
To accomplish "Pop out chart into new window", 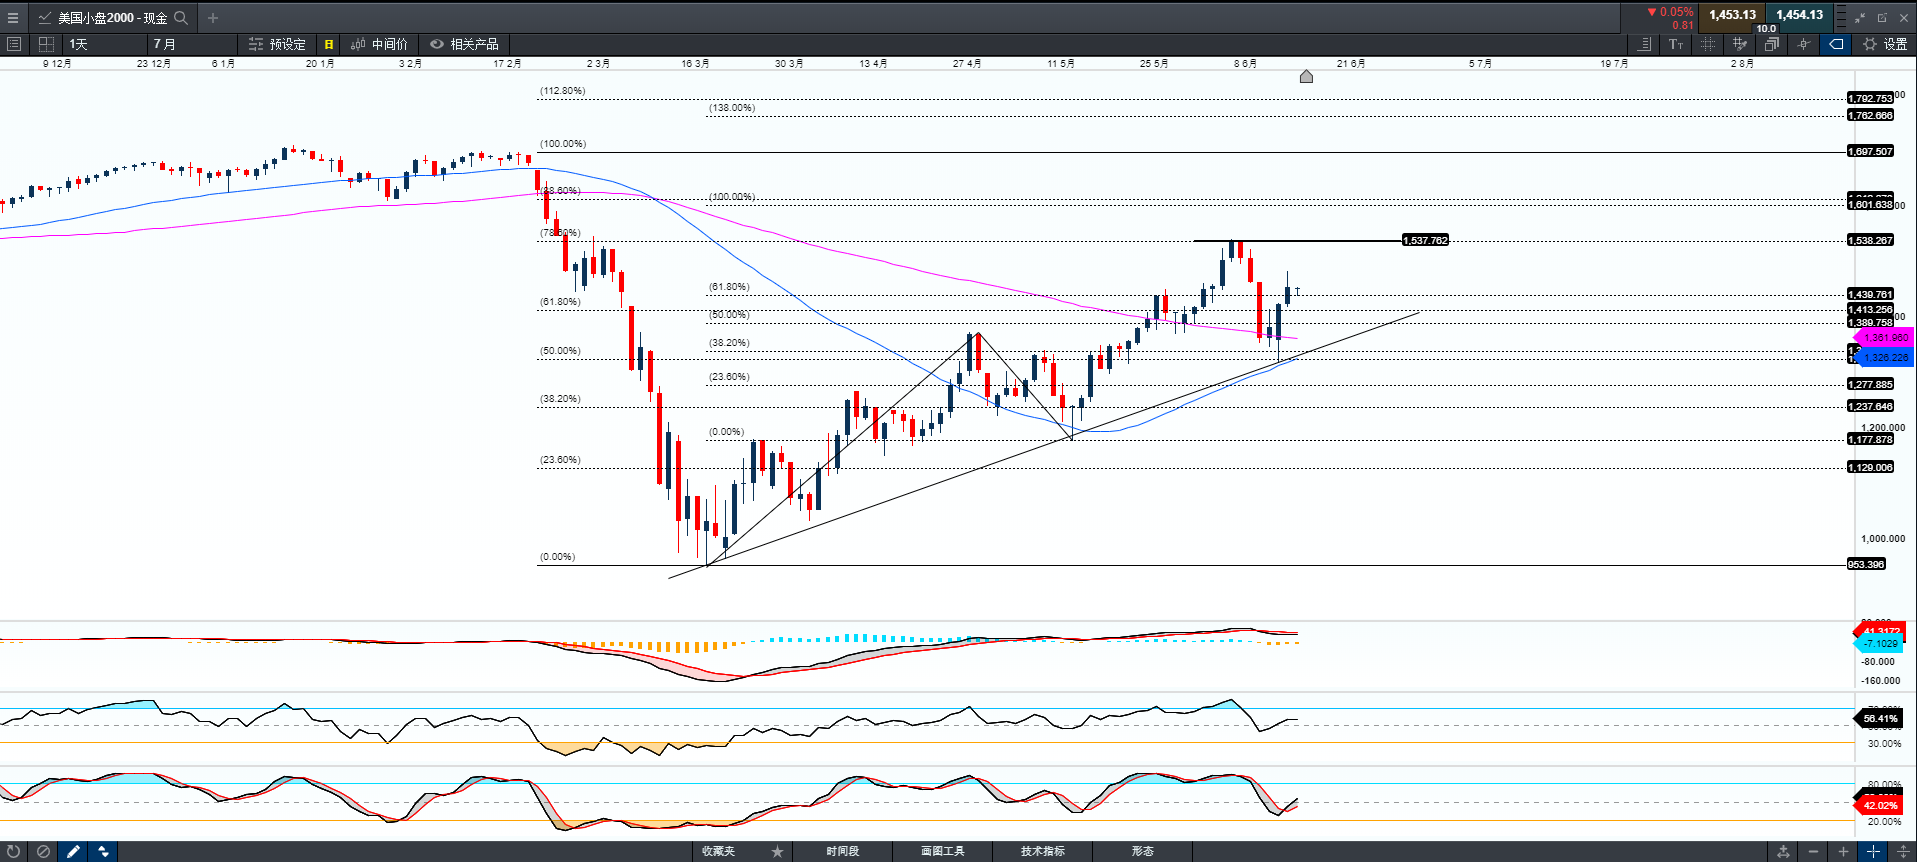I will pos(1882,18).
